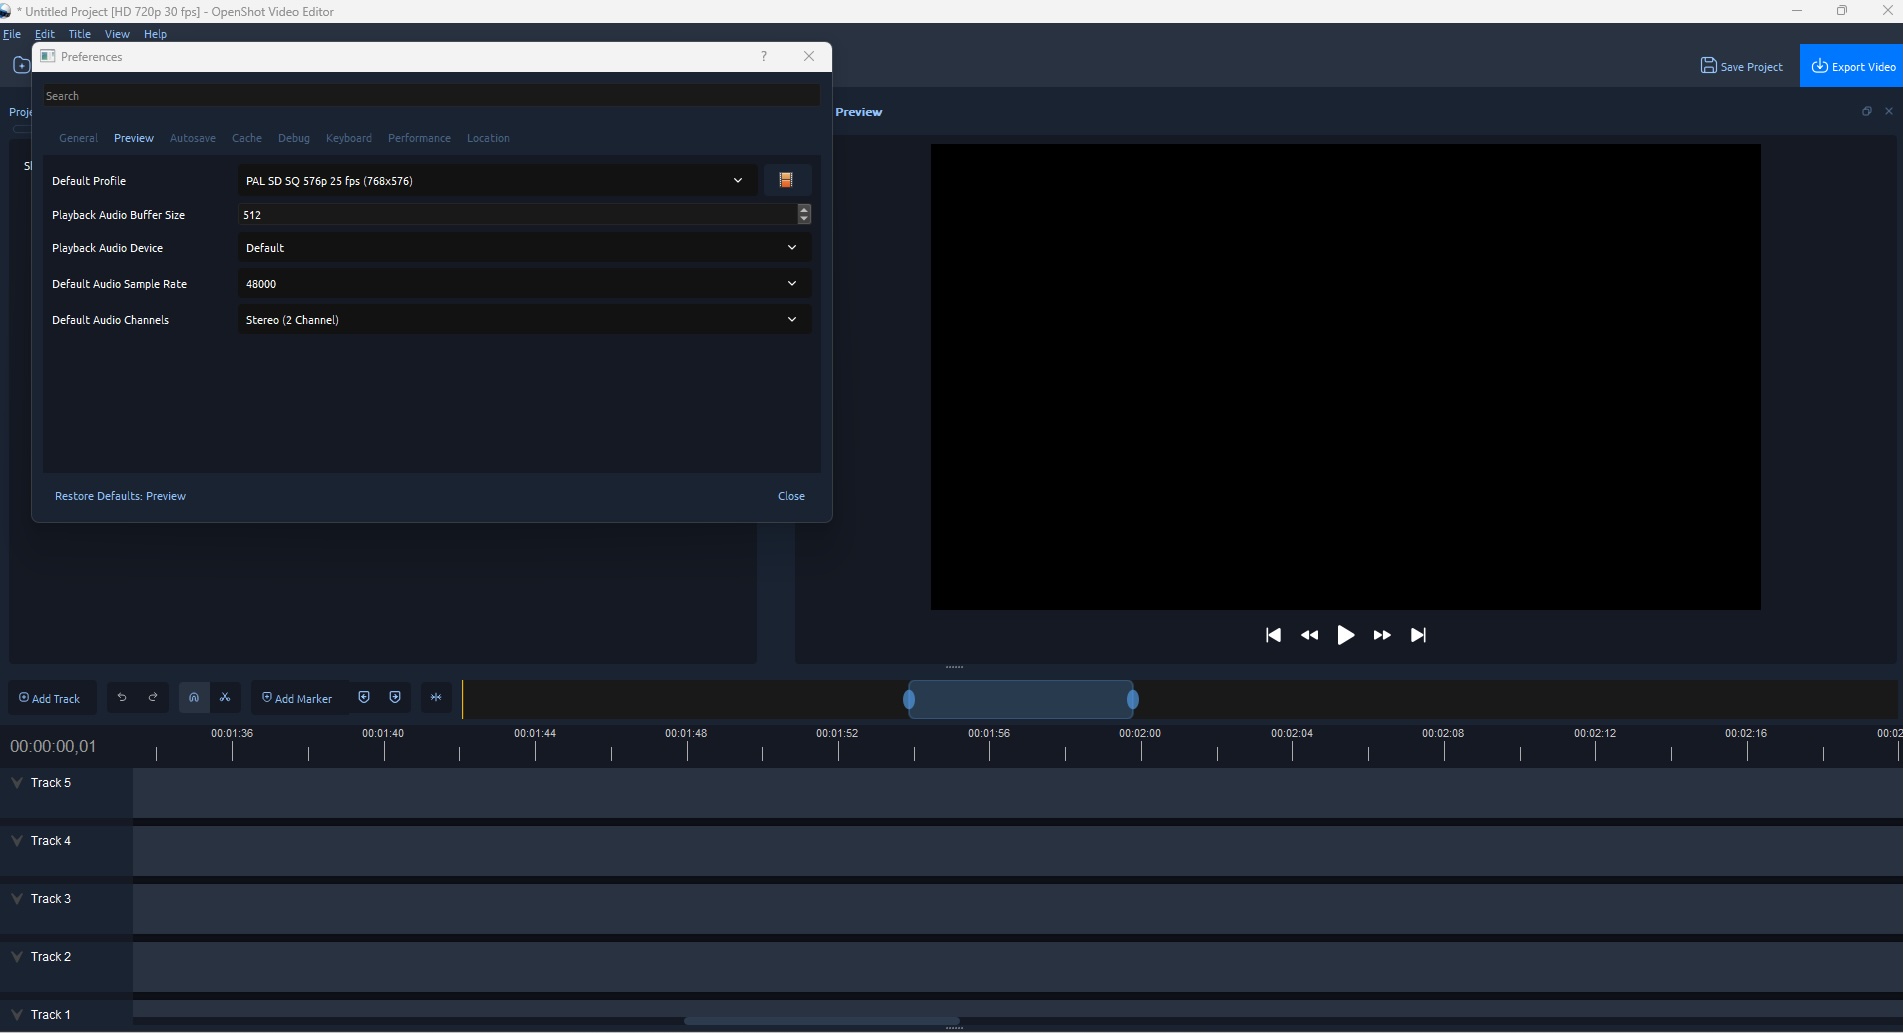Expand Track 4 options arrow

tap(17, 841)
